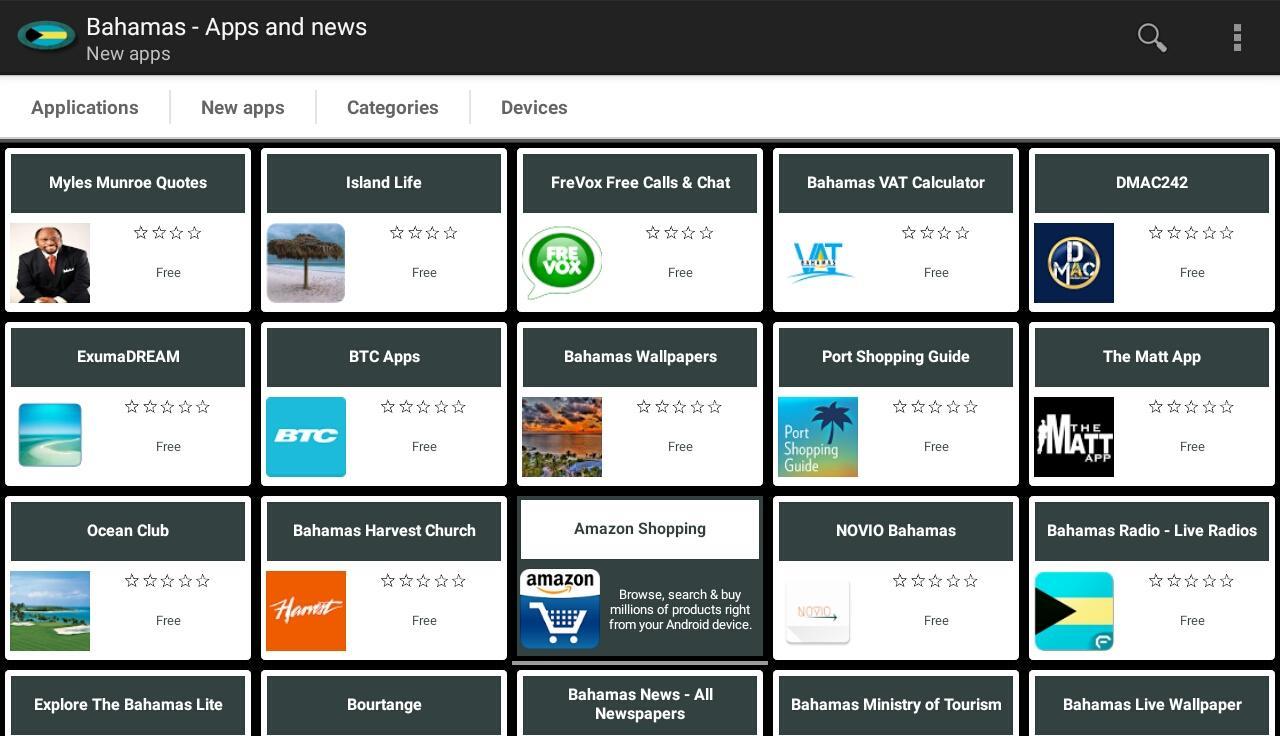
Task: Open the FreVox green speech bubble icon
Action: point(561,263)
